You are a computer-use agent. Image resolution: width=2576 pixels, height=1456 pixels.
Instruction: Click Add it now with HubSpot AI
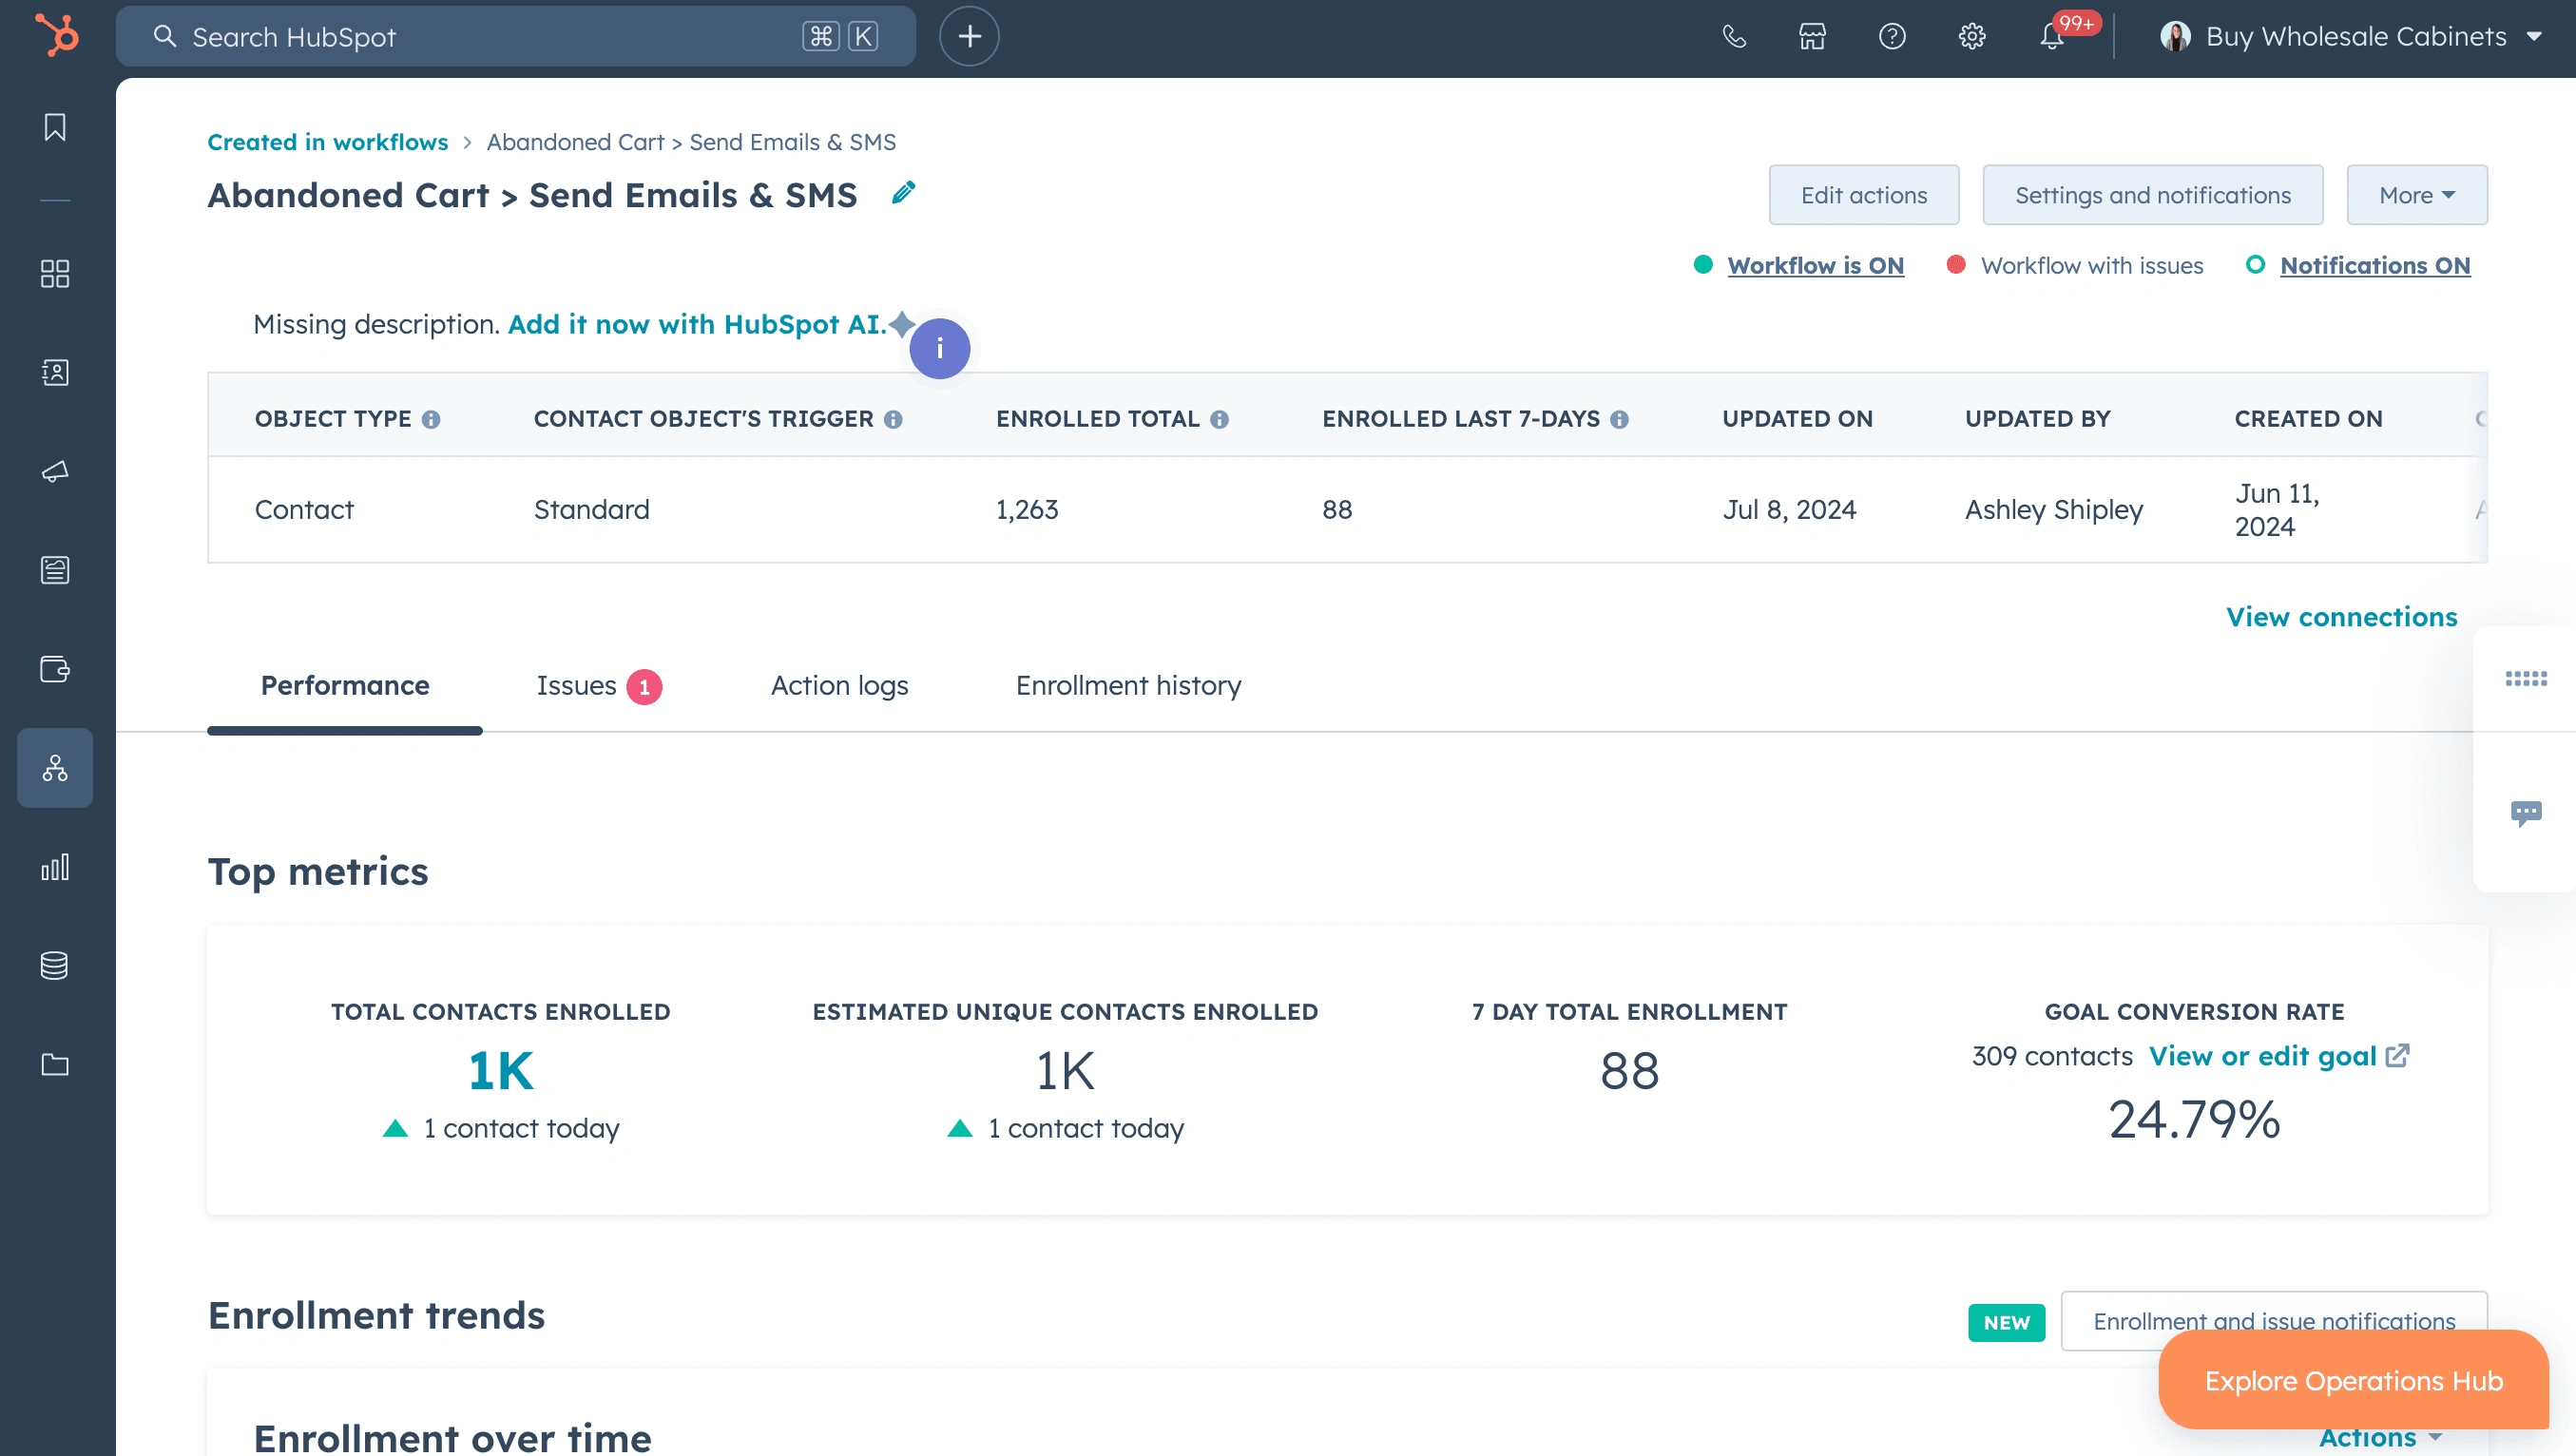697,324
